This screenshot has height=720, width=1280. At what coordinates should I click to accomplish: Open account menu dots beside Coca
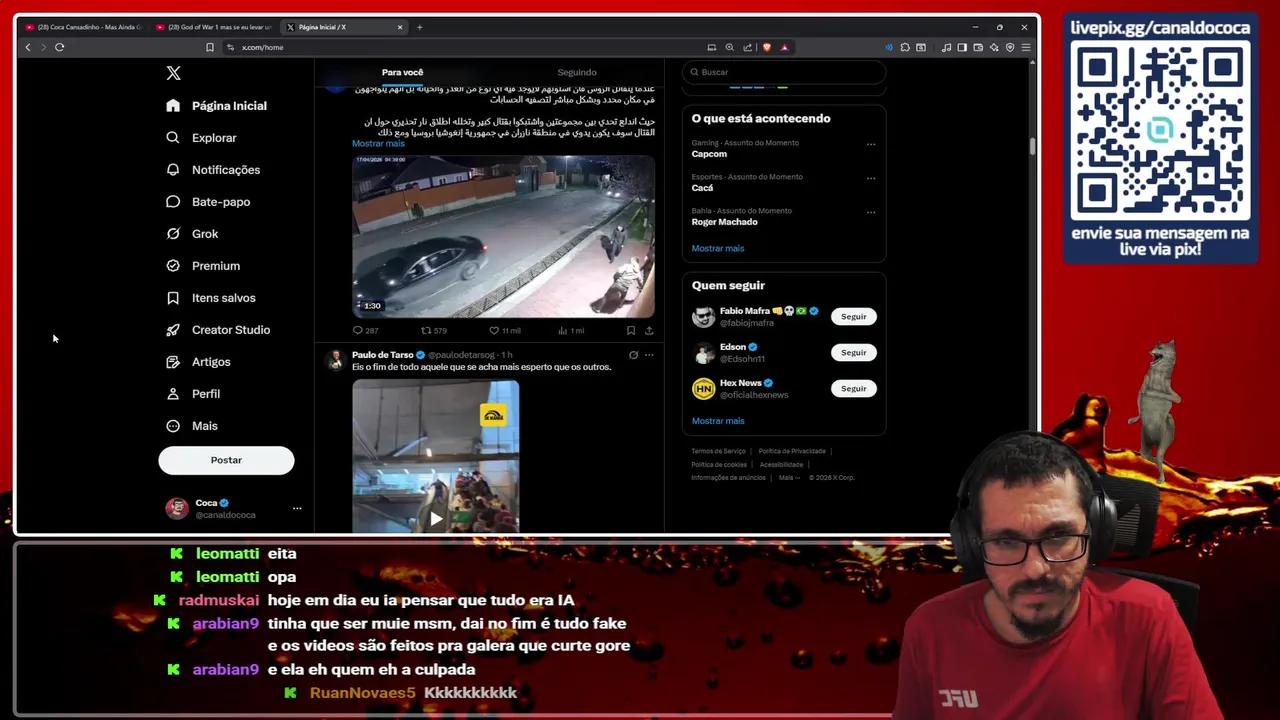pos(297,509)
